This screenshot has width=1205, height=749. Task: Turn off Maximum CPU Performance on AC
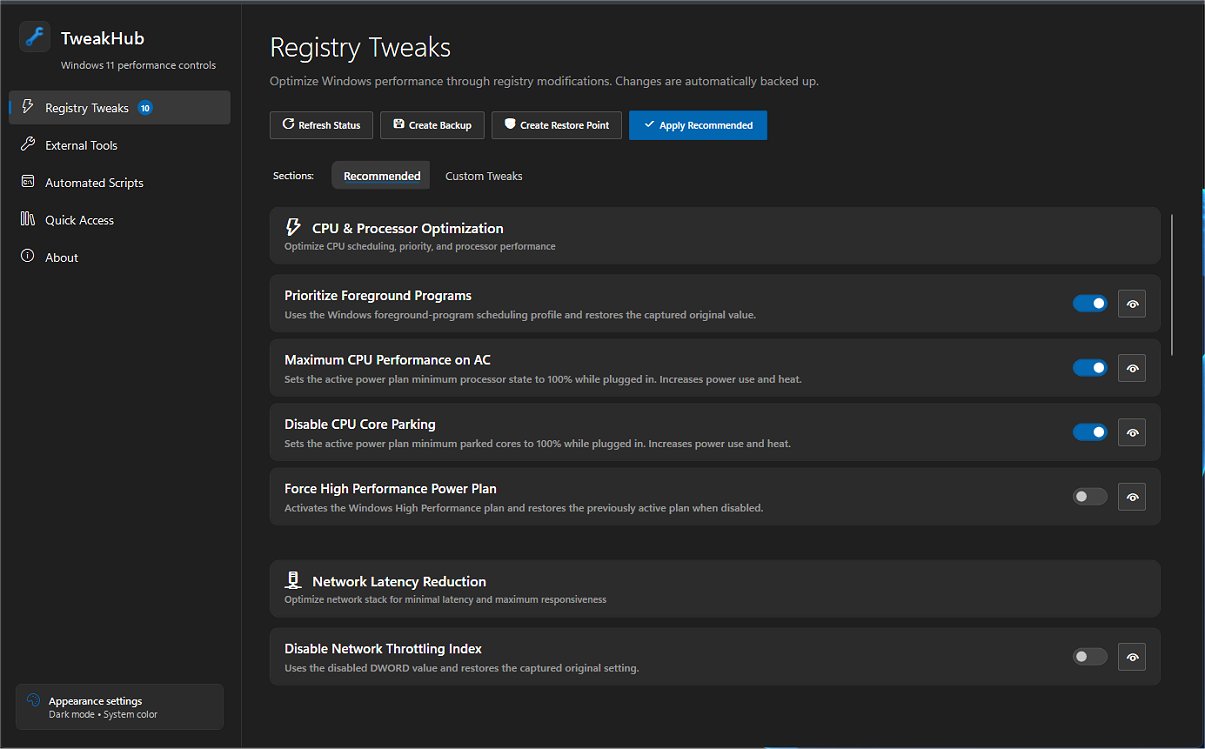point(1090,368)
